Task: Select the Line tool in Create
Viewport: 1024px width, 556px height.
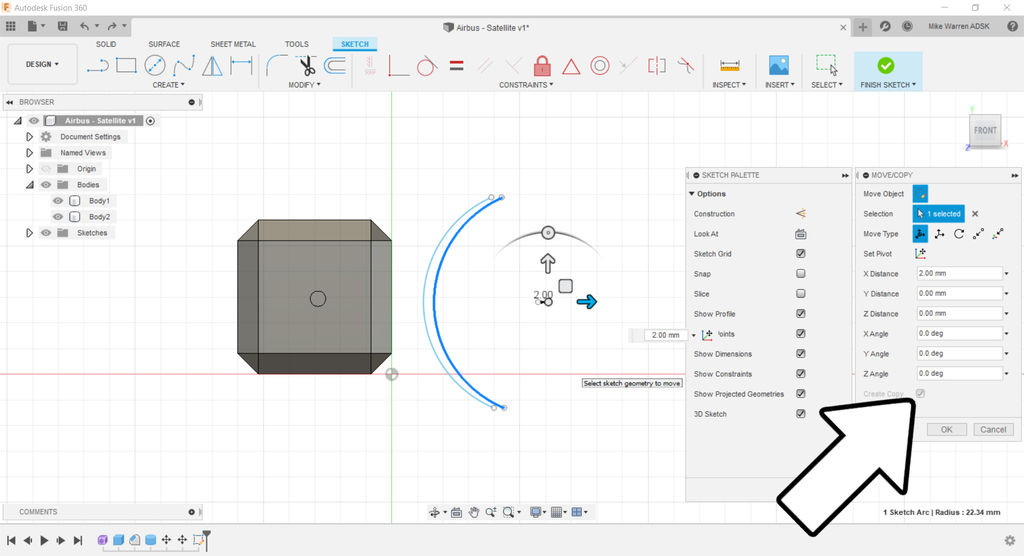Action: point(98,65)
